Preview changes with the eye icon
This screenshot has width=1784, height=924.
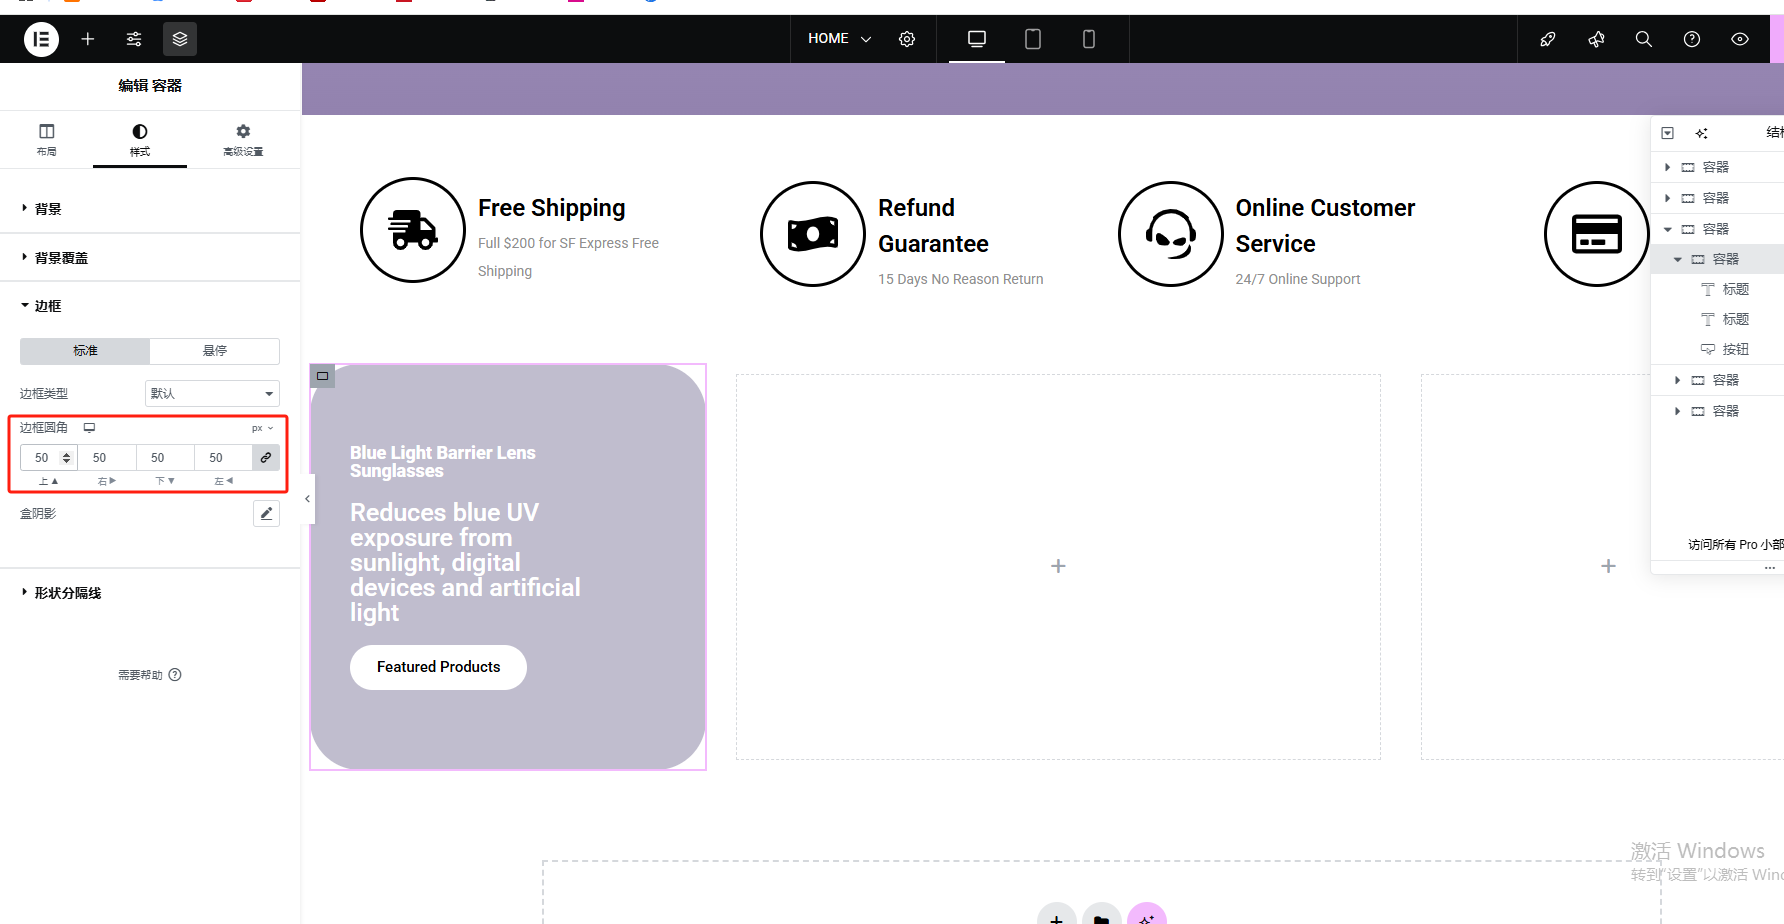pos(1740,39)
